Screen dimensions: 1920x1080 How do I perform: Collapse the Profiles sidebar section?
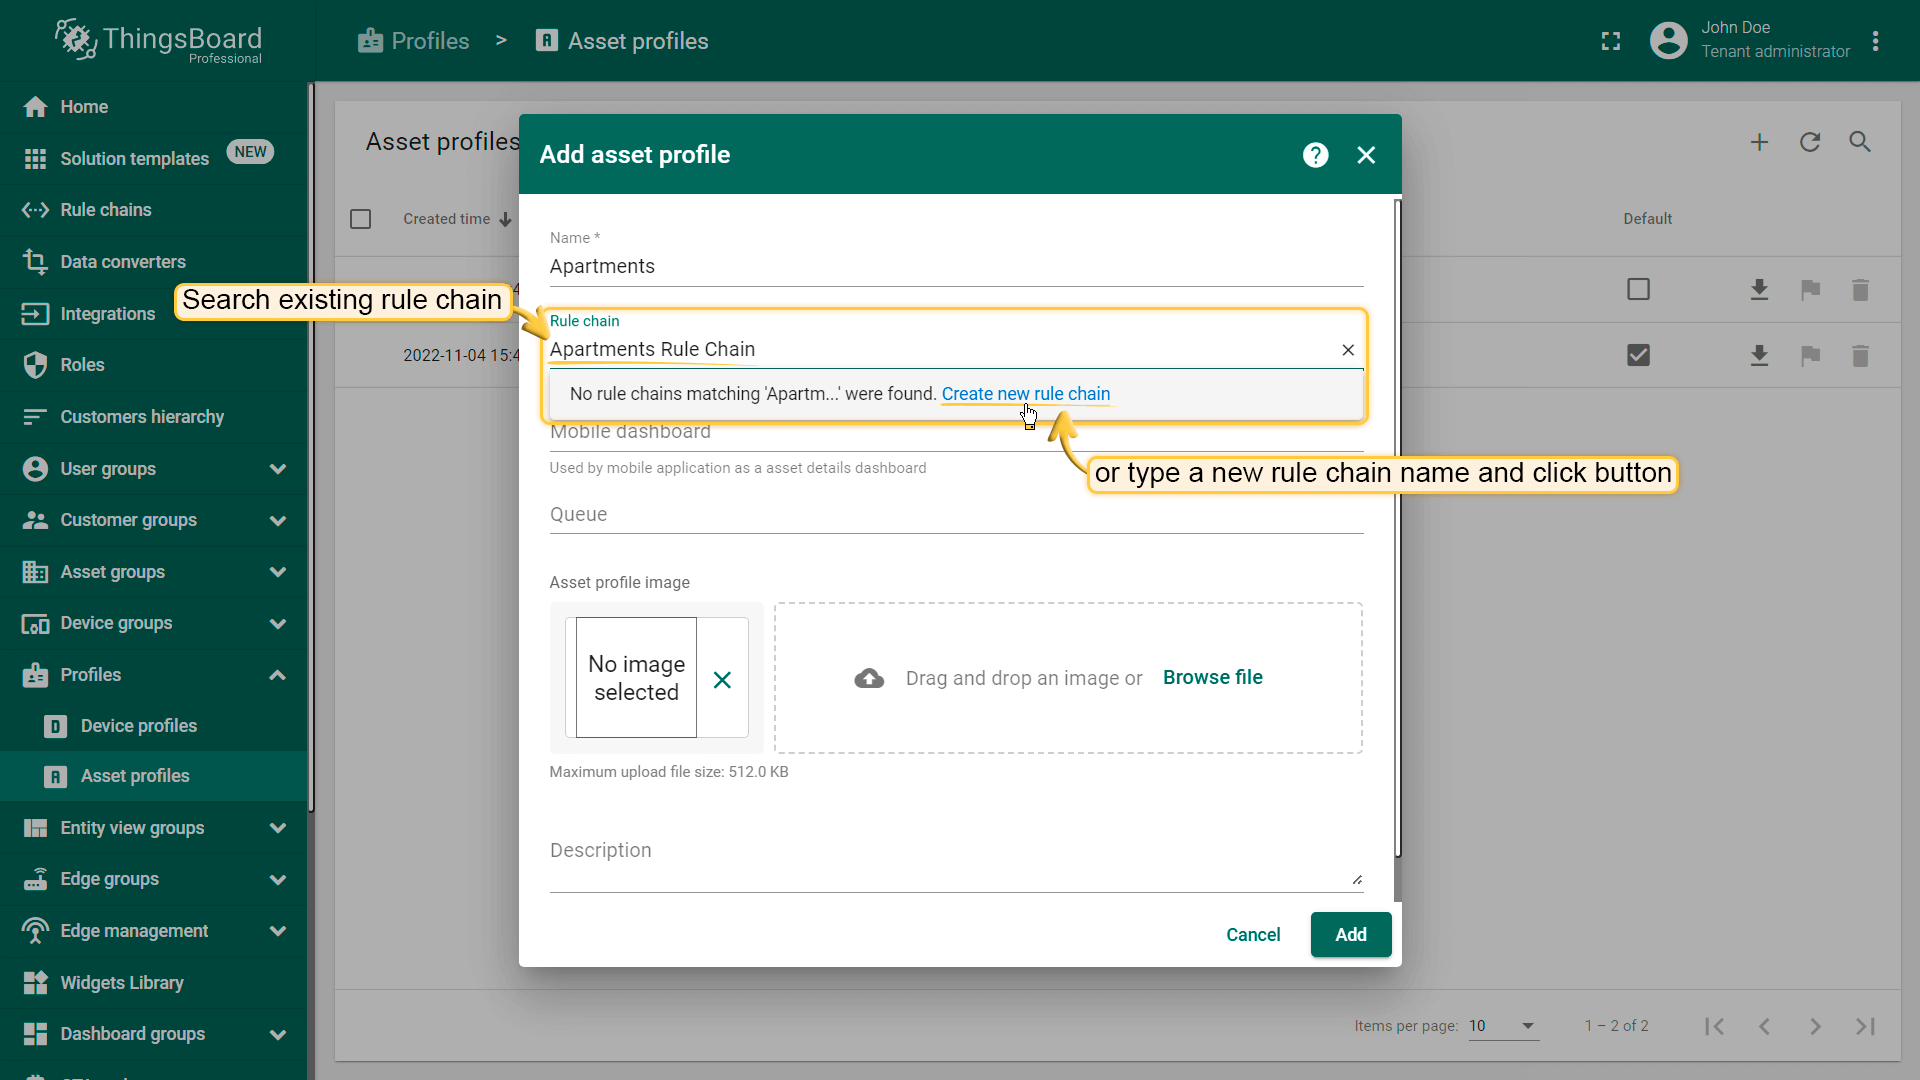click(x=277, y=675)
